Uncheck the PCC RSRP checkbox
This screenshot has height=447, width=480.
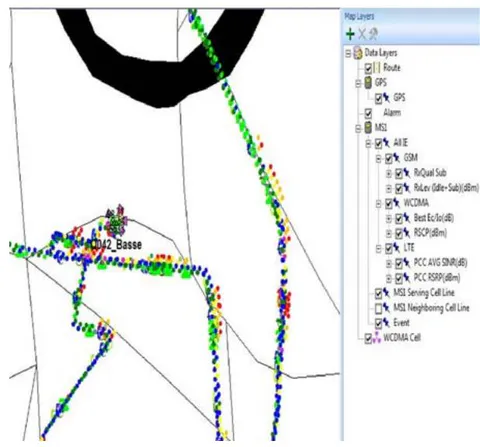399,278
